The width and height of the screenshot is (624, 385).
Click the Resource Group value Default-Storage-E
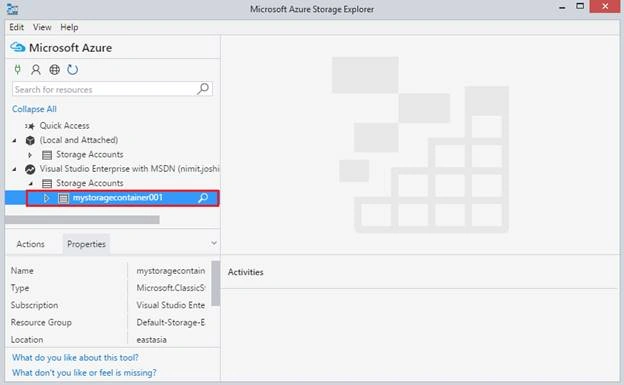click(x=171, y=322)
